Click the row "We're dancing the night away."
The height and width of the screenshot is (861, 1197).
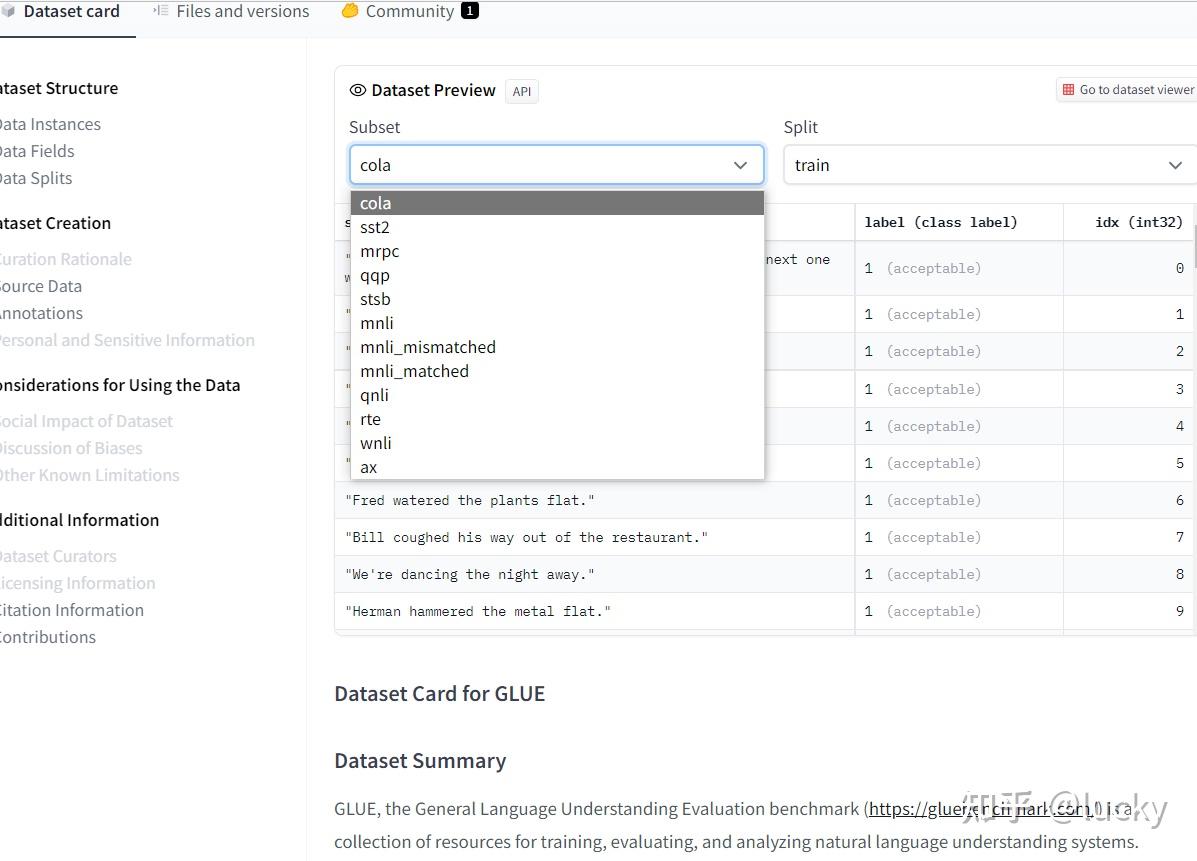tap(764, 575)
